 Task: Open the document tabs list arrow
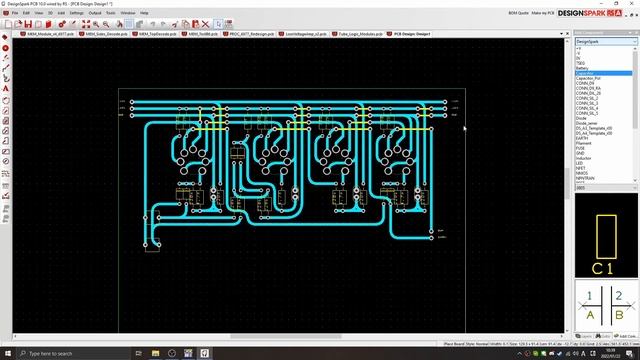(x=561, y=34)
